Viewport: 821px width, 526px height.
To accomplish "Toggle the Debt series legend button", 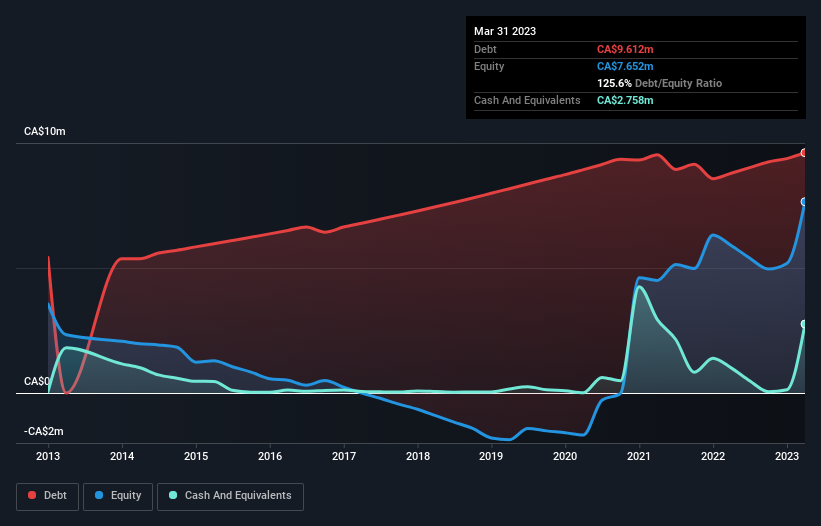I will [48, 496].
